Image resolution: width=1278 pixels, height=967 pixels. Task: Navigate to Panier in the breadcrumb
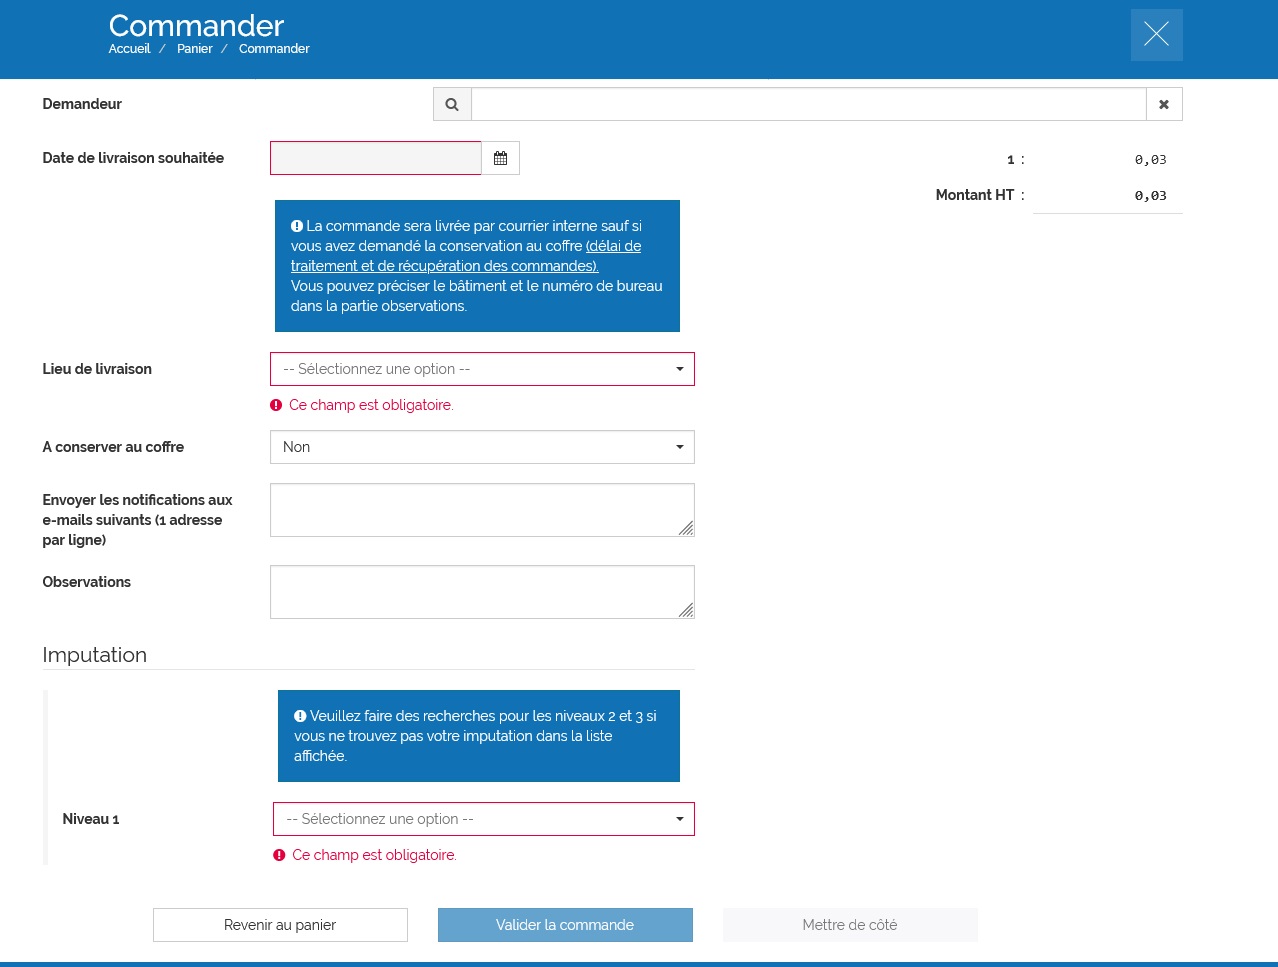tap(195, 49)
